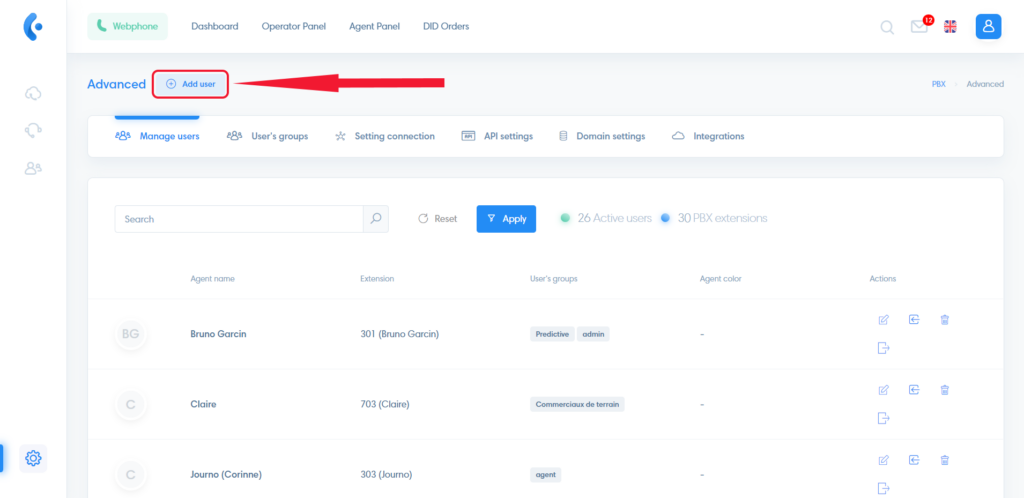Select the Manage users tab

point(157,136)
